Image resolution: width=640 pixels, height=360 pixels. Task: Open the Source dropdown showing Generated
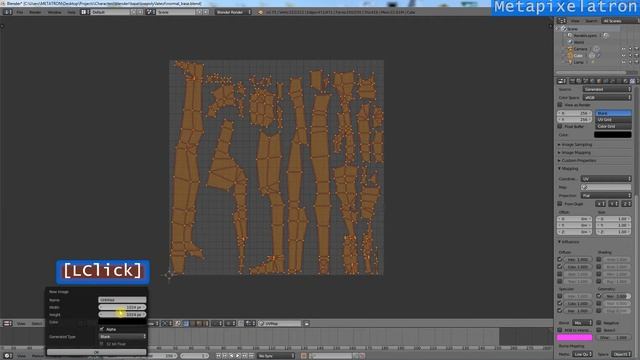[607, 89]
